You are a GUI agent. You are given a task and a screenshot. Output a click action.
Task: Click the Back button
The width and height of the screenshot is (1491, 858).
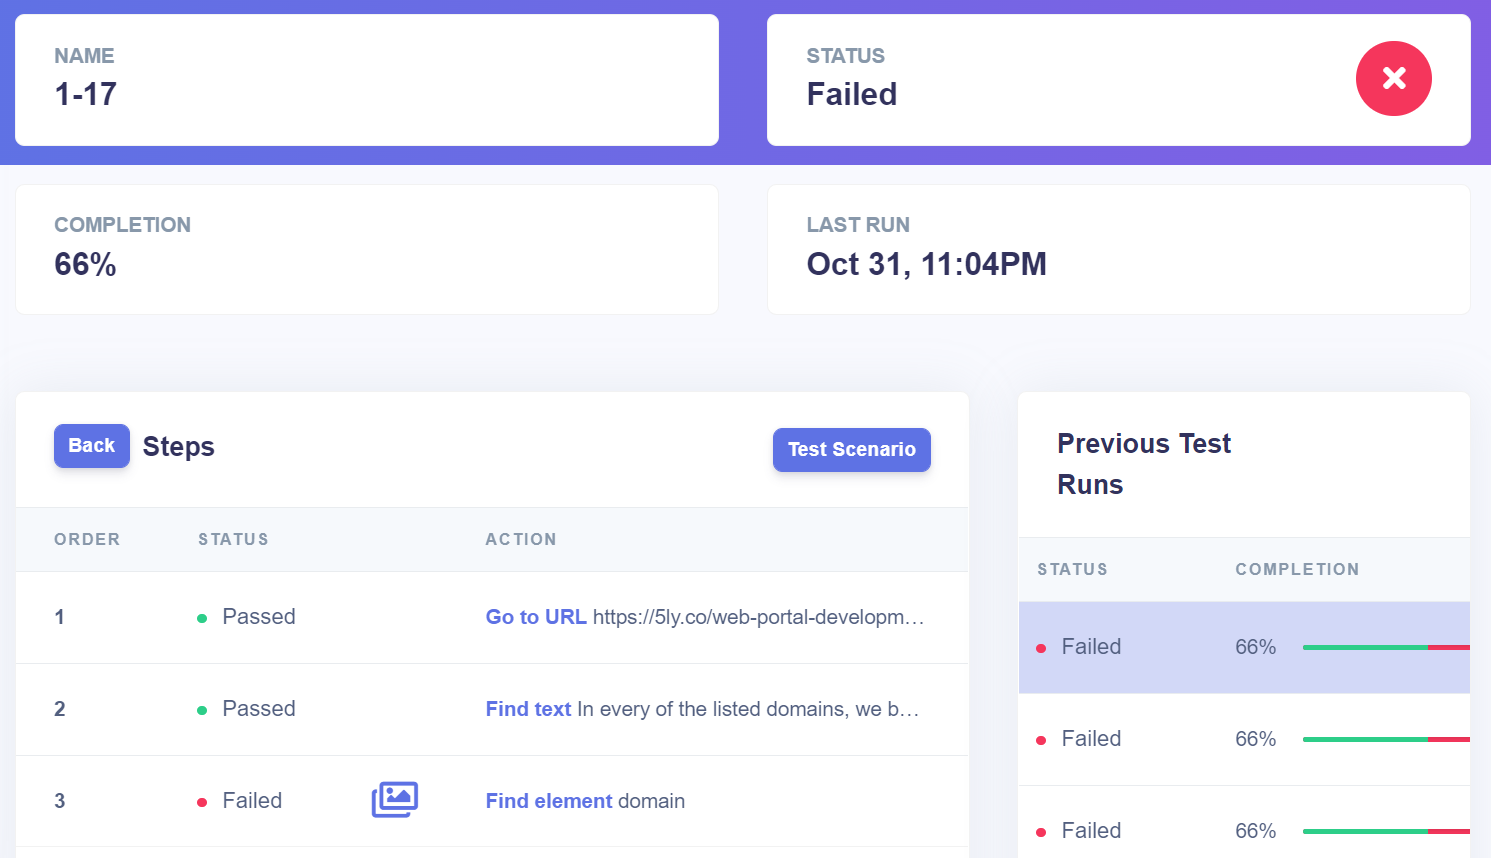(91, 446)
